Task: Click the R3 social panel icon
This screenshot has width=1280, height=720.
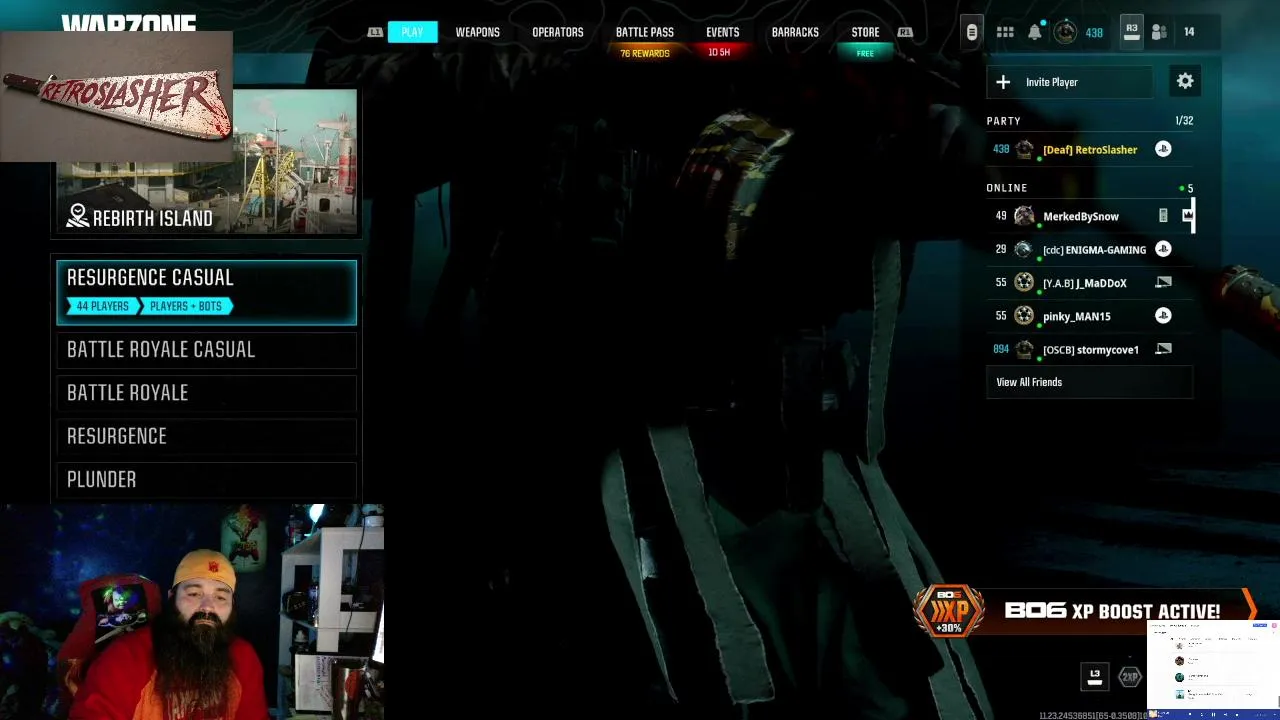Action: click(x=1131, y=31)
